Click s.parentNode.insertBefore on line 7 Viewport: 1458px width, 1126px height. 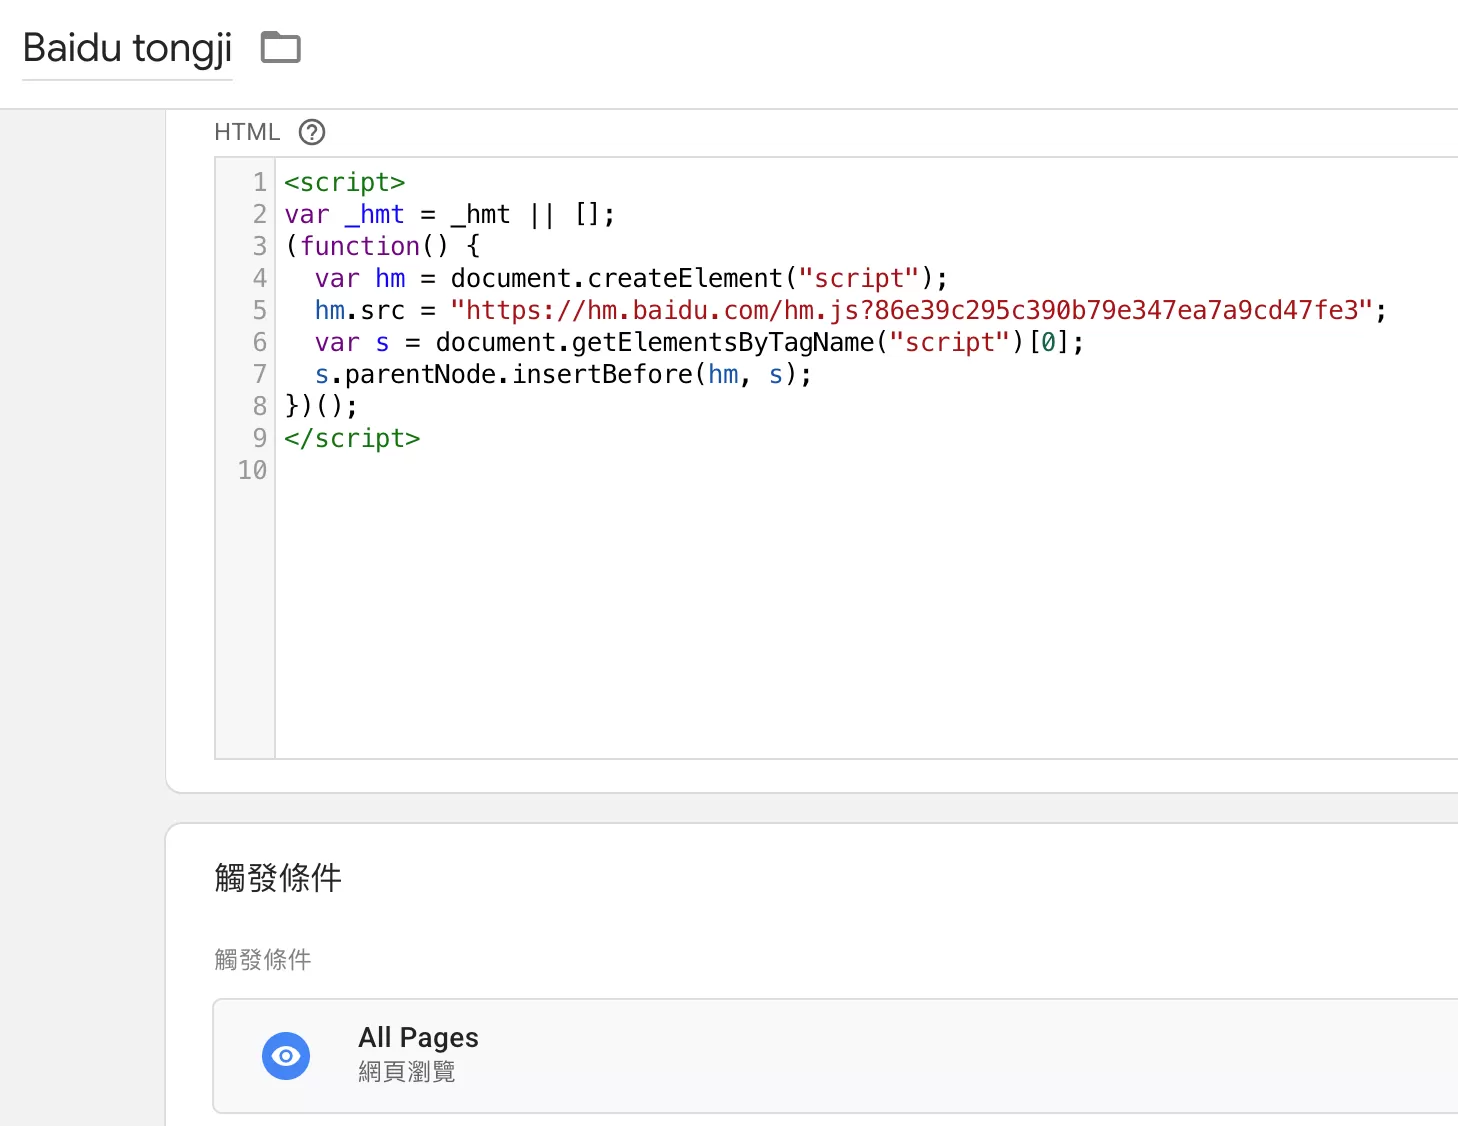[504, 374]
